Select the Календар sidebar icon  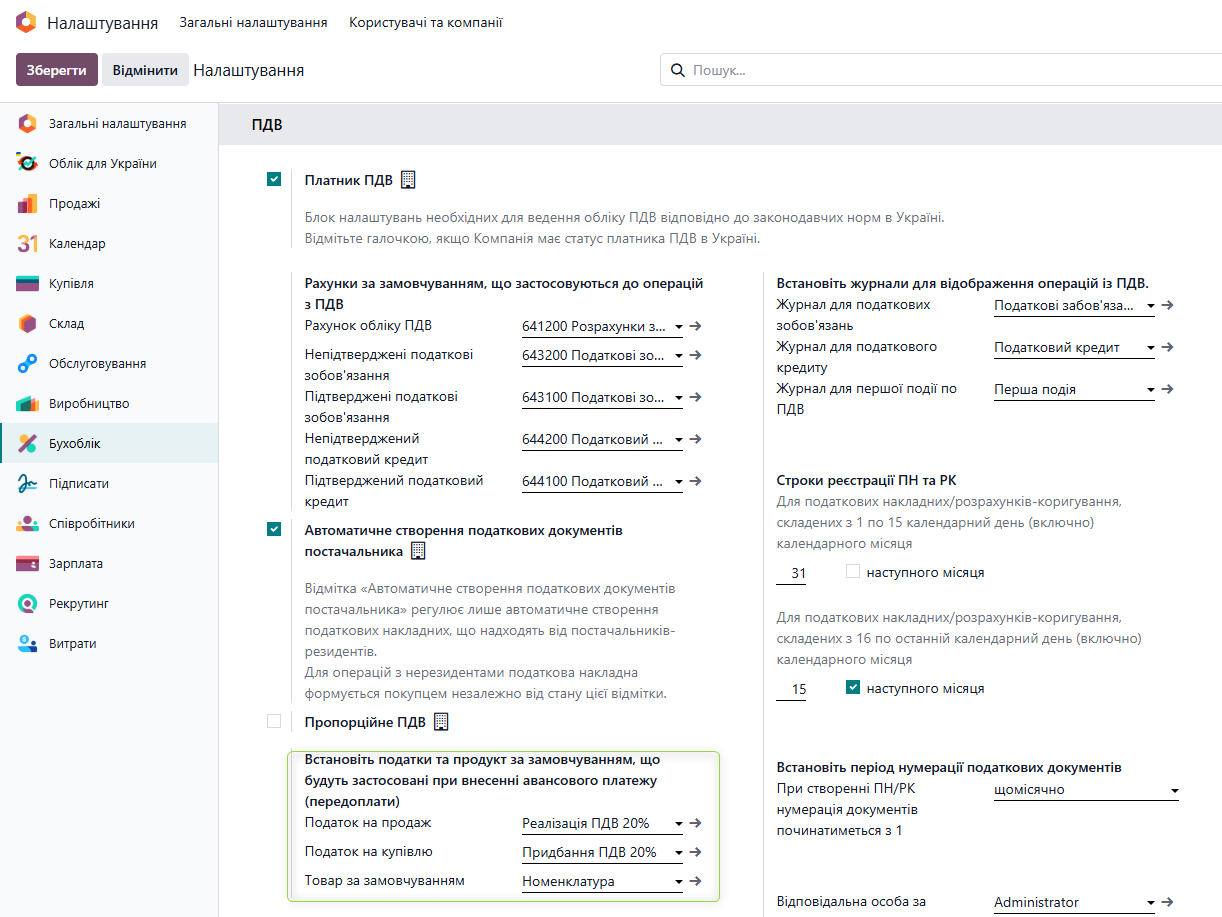(28, 243)
